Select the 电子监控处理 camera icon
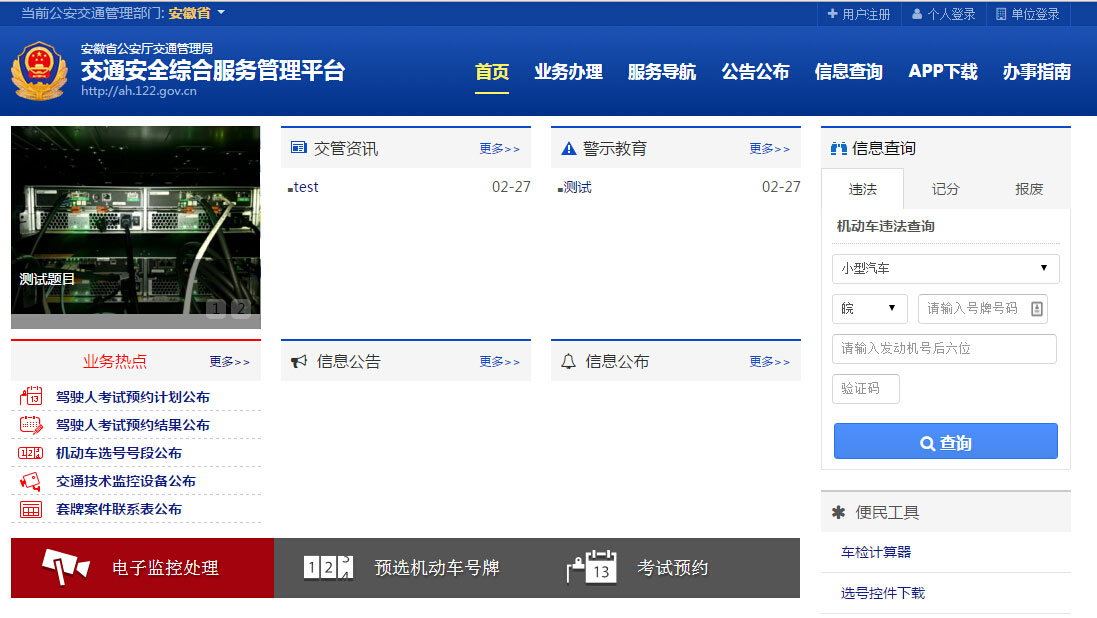Screen dimensions: 1097x618 65,567
